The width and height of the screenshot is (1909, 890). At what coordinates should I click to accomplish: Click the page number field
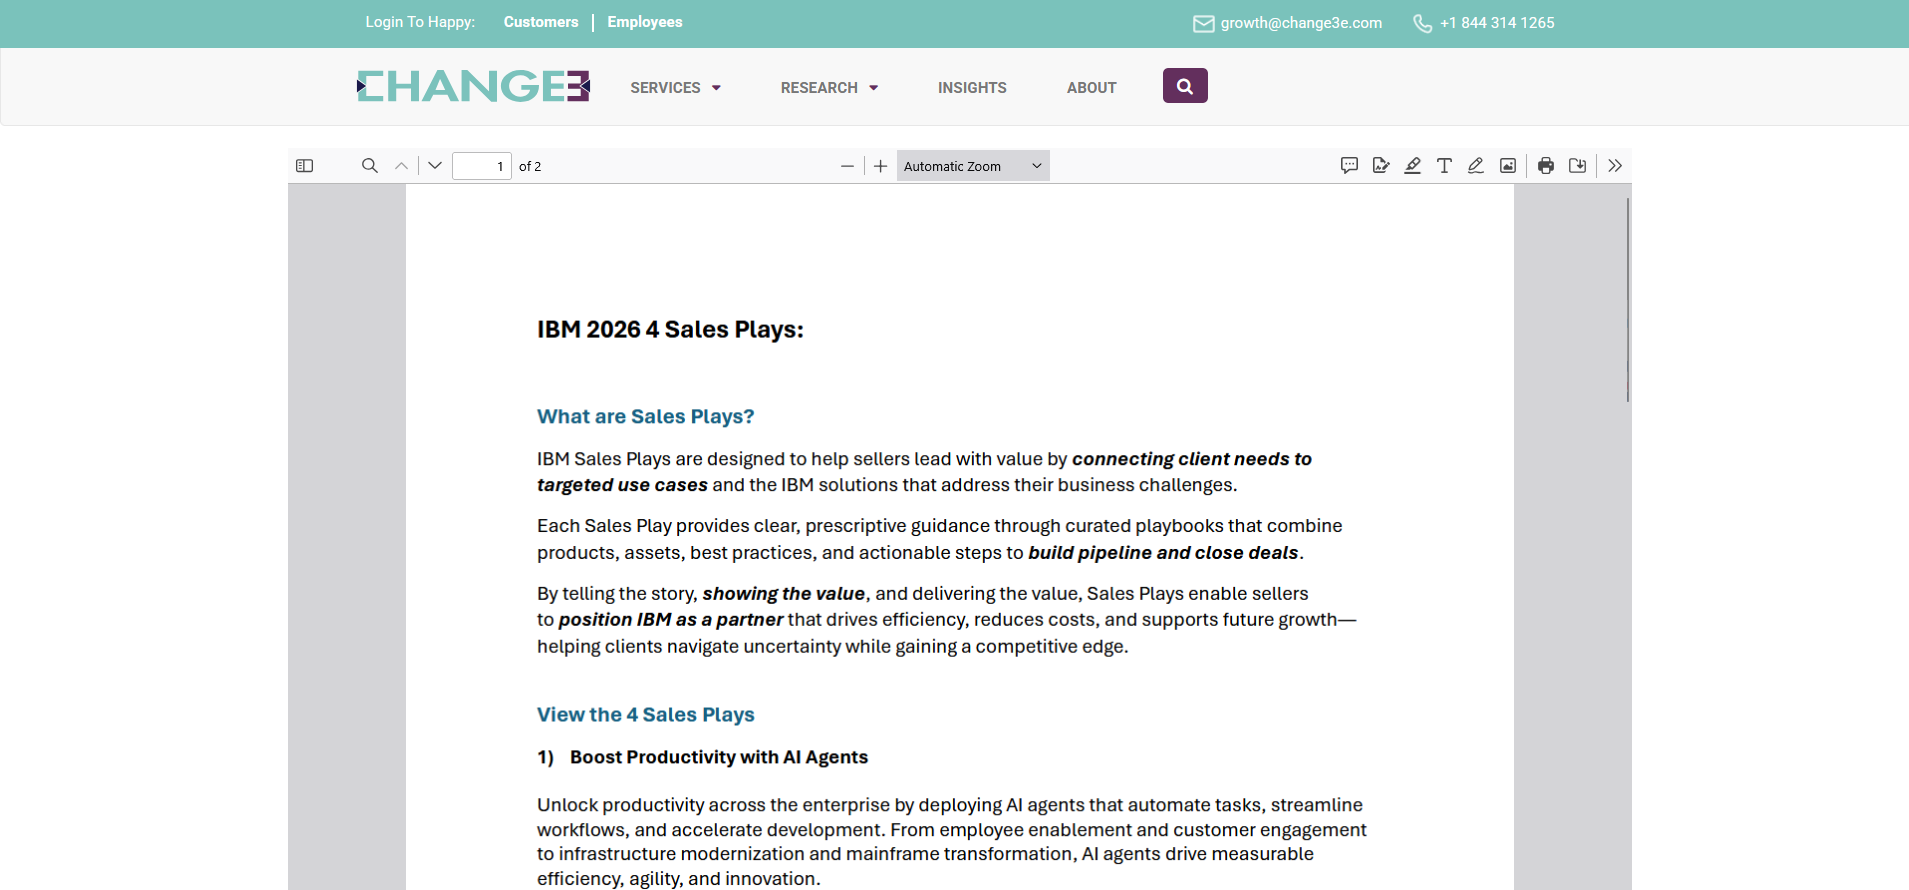click(x=482, y=166)
